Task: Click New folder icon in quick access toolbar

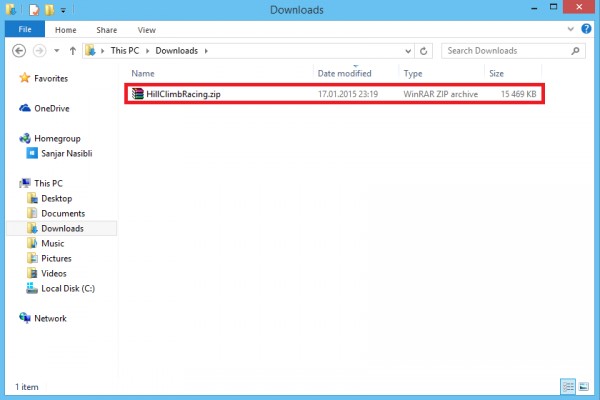Action: click(49, 10)
